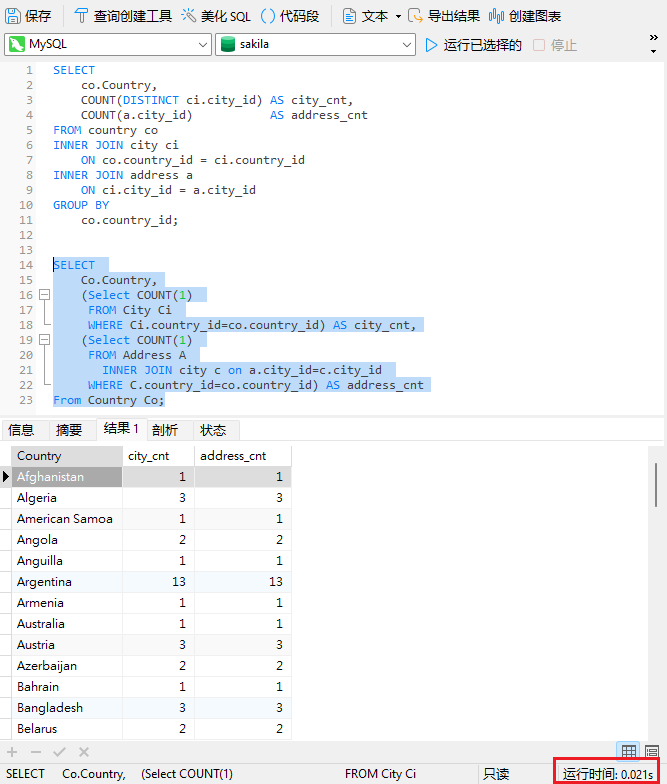The image size is (667, 784).
Task: Click the address_cnt column header
Action: click(x=243, y=456)
